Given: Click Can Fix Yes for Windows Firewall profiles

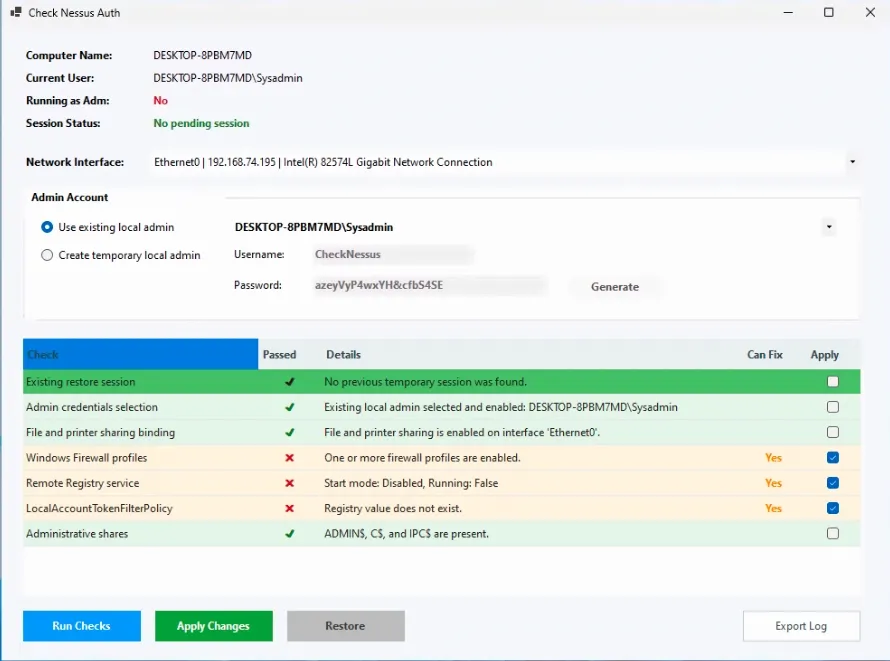Looking at the screenshot, I should (773, 457).
